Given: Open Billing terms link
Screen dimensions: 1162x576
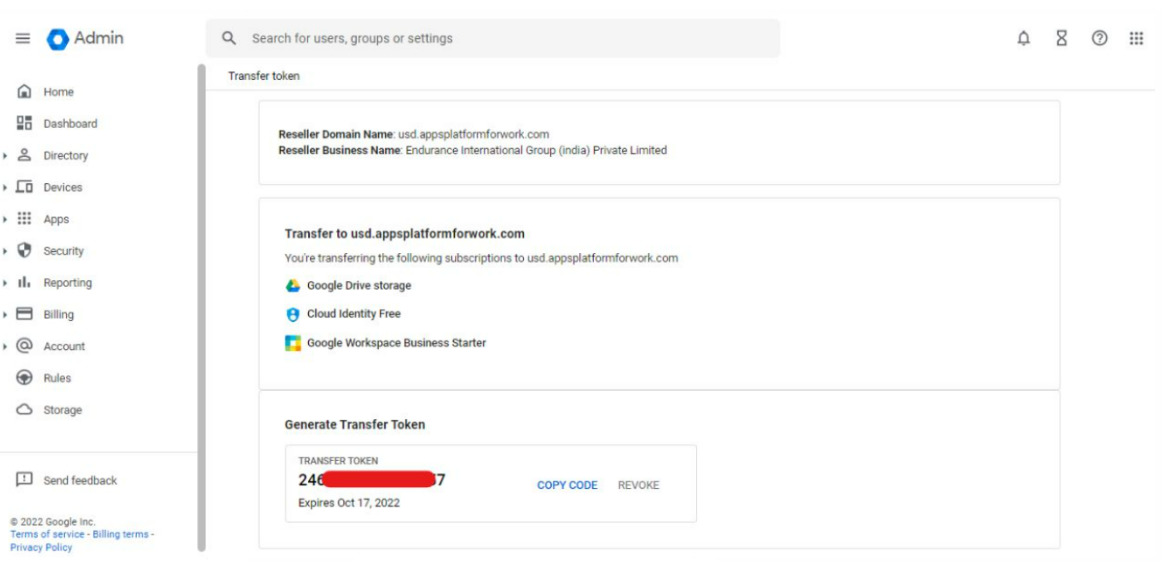Looking at the screenshot, I should 121,534.
